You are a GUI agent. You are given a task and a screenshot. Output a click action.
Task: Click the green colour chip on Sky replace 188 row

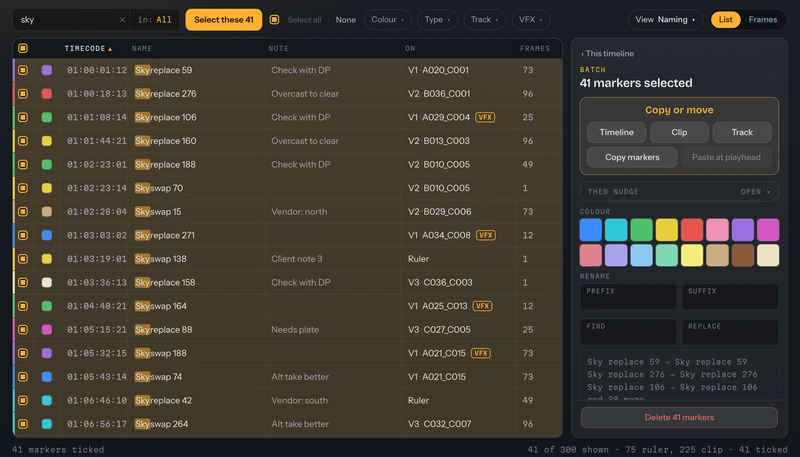click(x=46, y=164)
